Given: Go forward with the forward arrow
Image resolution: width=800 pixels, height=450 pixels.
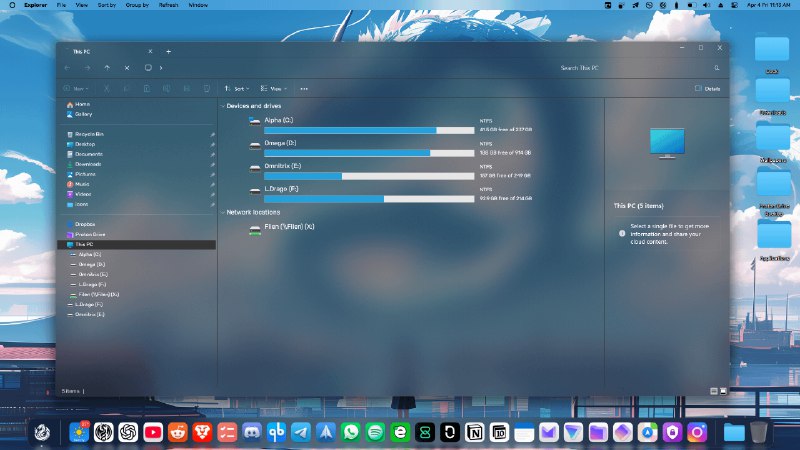Looking at the screenshot, I should pyautogui.click(x=87, y=68).
